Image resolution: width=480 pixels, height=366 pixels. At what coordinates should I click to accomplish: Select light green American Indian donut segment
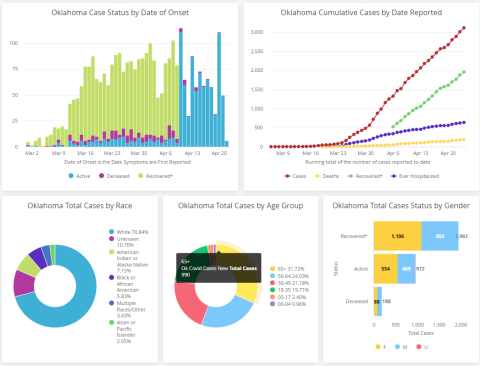29,266
